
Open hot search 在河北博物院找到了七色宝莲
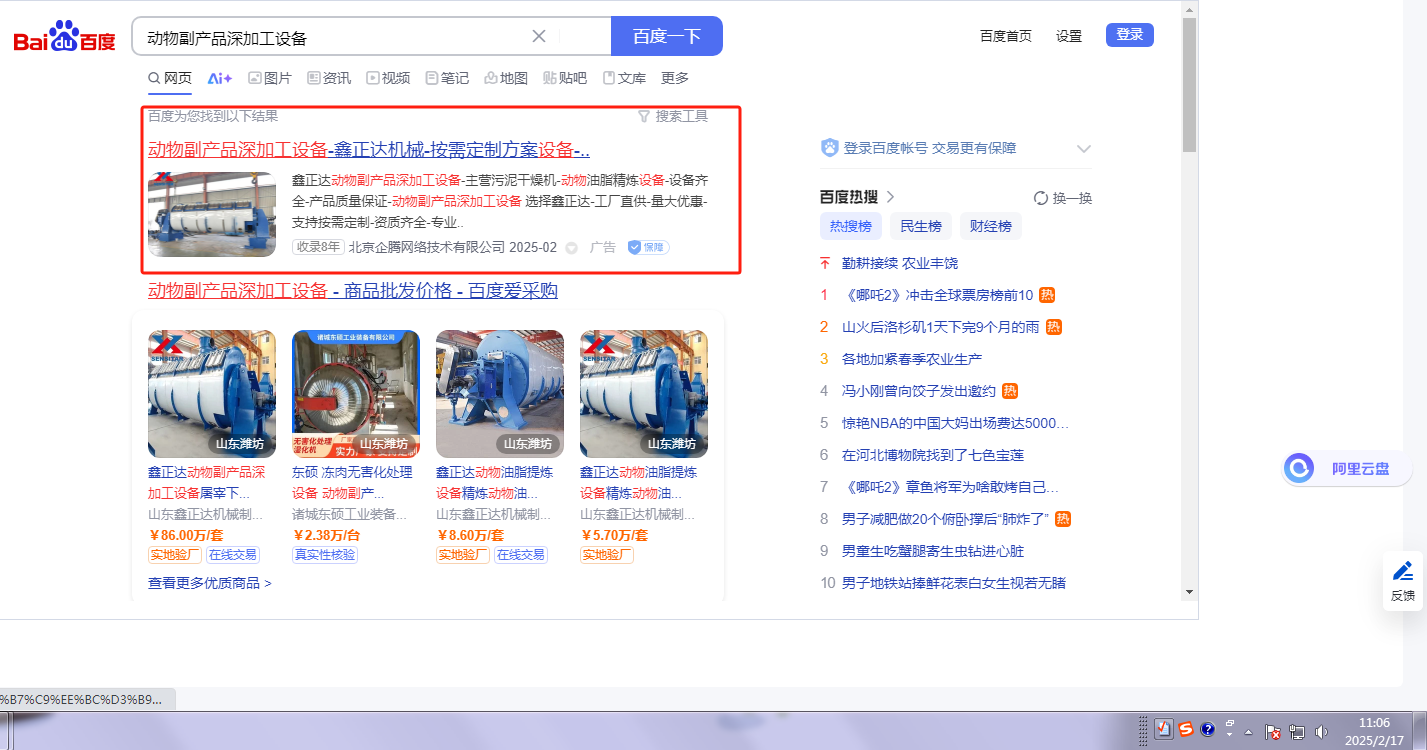pyautogui.click(x=933, y=455)
